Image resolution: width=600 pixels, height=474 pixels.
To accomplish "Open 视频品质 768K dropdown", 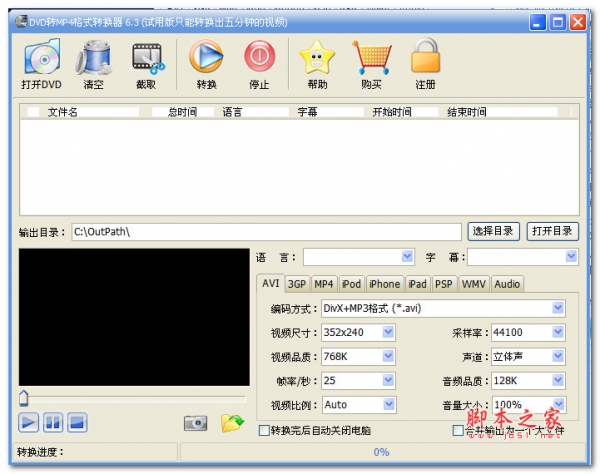I will (388, 356).
